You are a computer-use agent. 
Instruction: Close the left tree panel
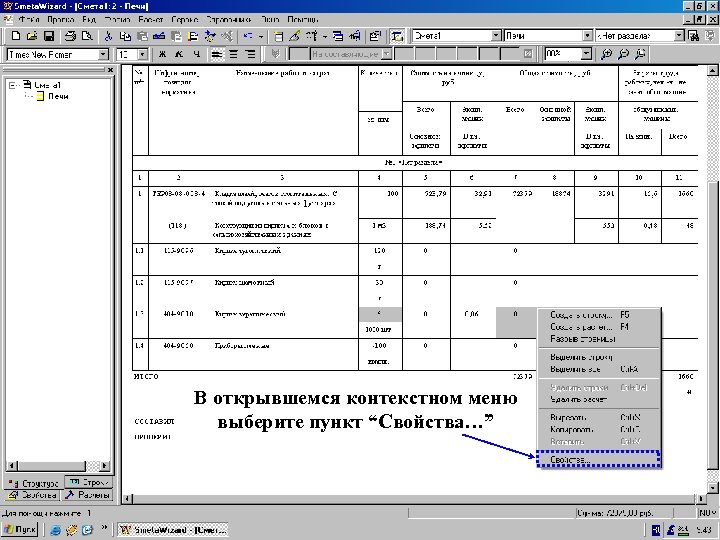point(110,70)
